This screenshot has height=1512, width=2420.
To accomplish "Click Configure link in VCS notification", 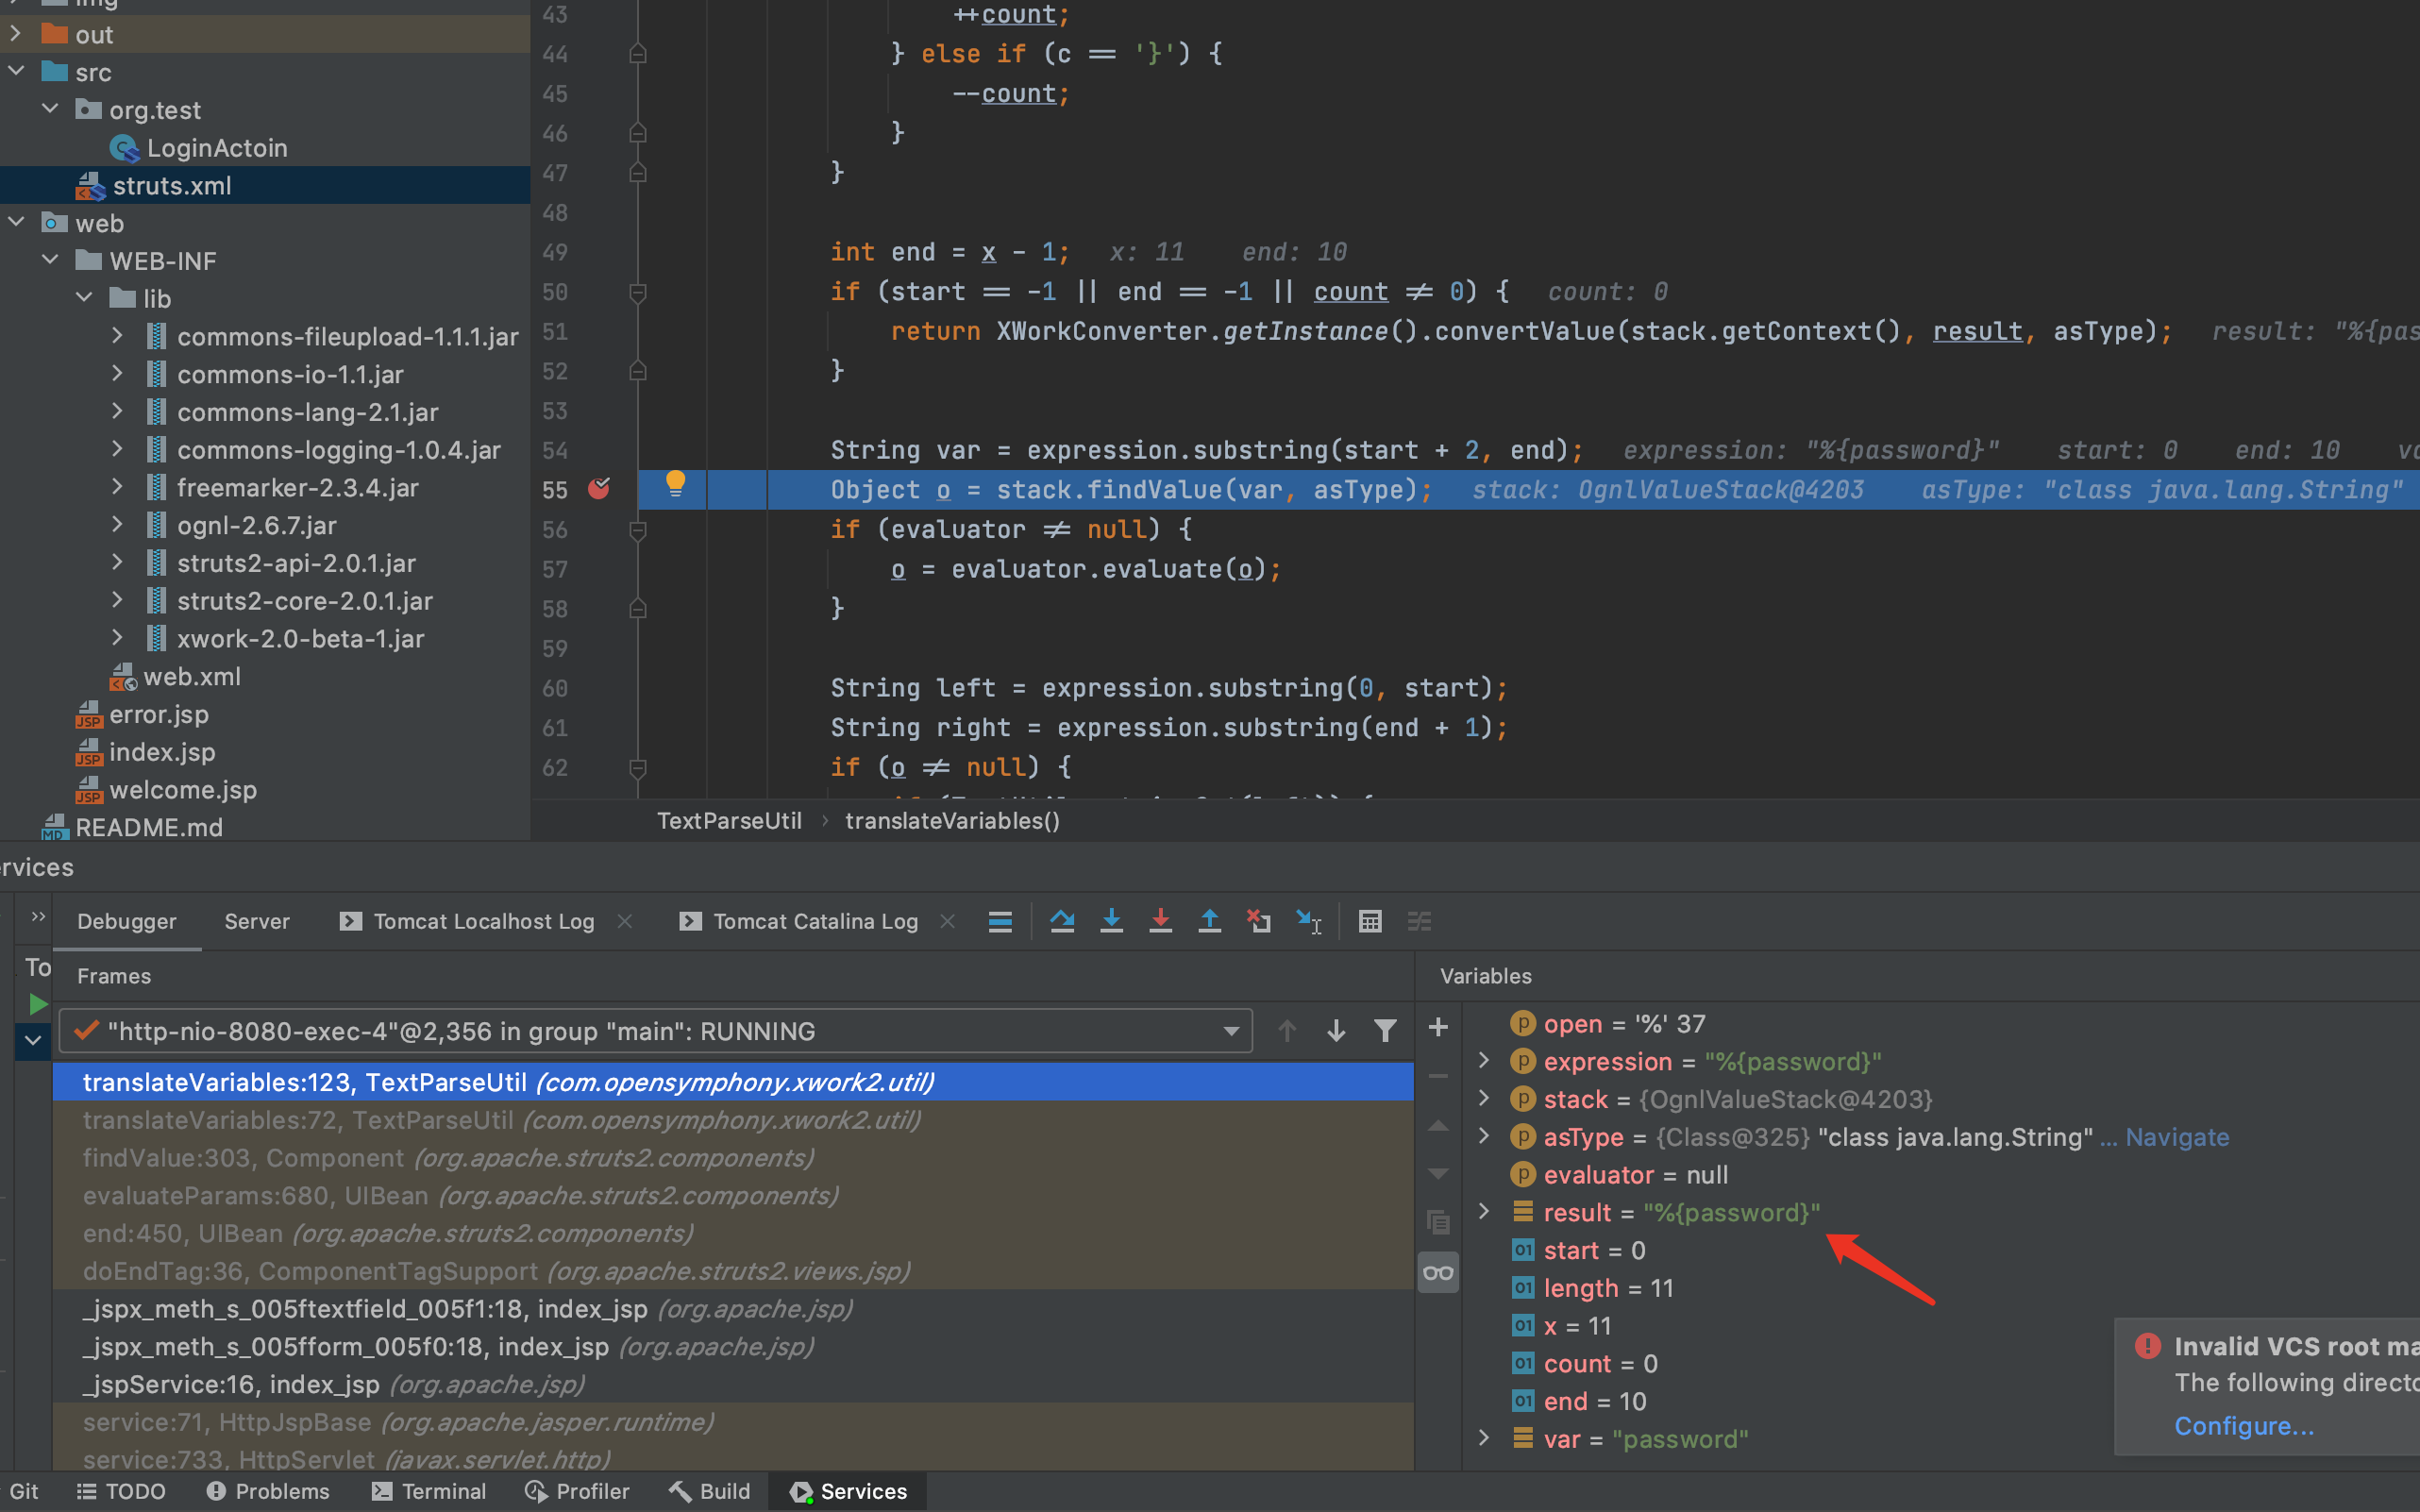I will coord(2244,1426).
